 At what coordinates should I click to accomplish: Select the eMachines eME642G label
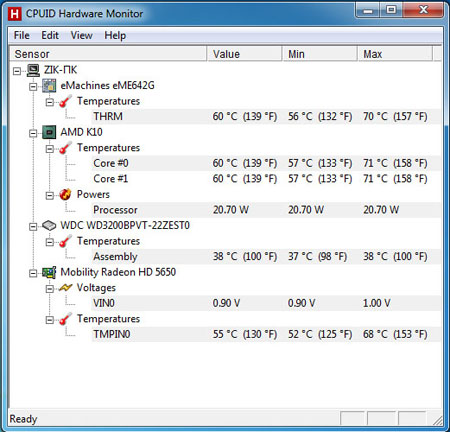107,86
